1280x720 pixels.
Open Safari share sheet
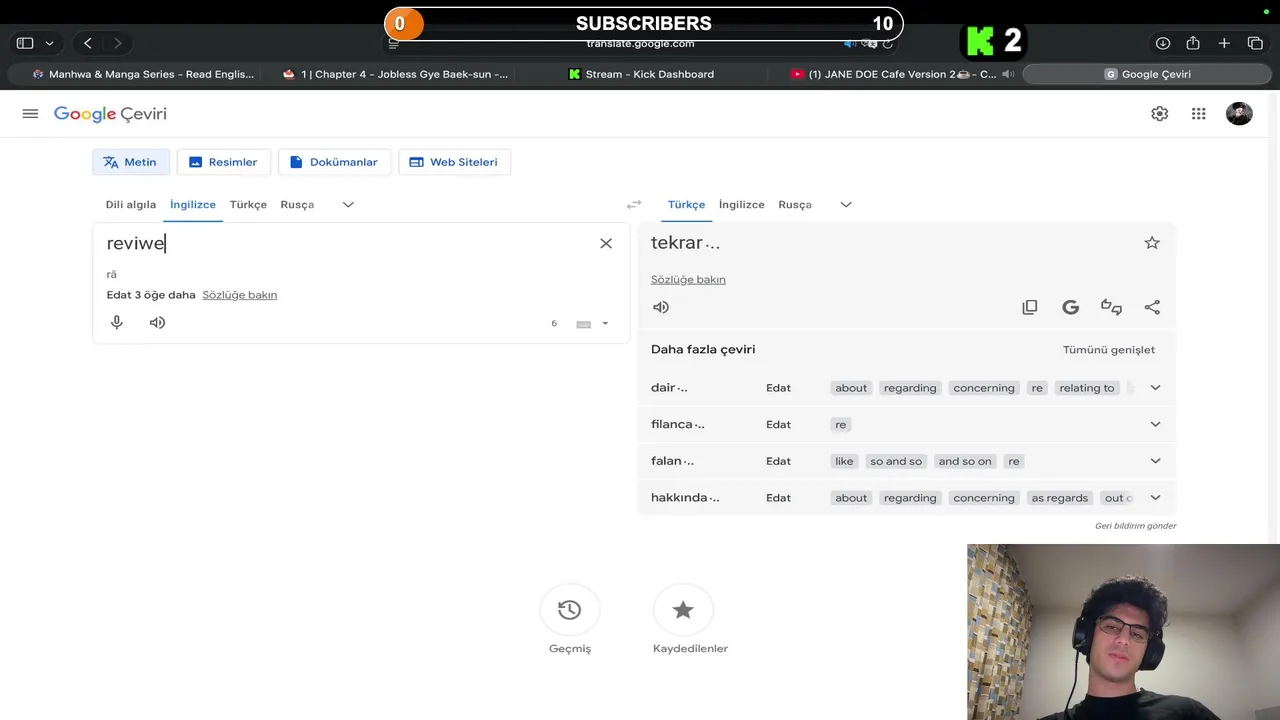(1193, 43)
